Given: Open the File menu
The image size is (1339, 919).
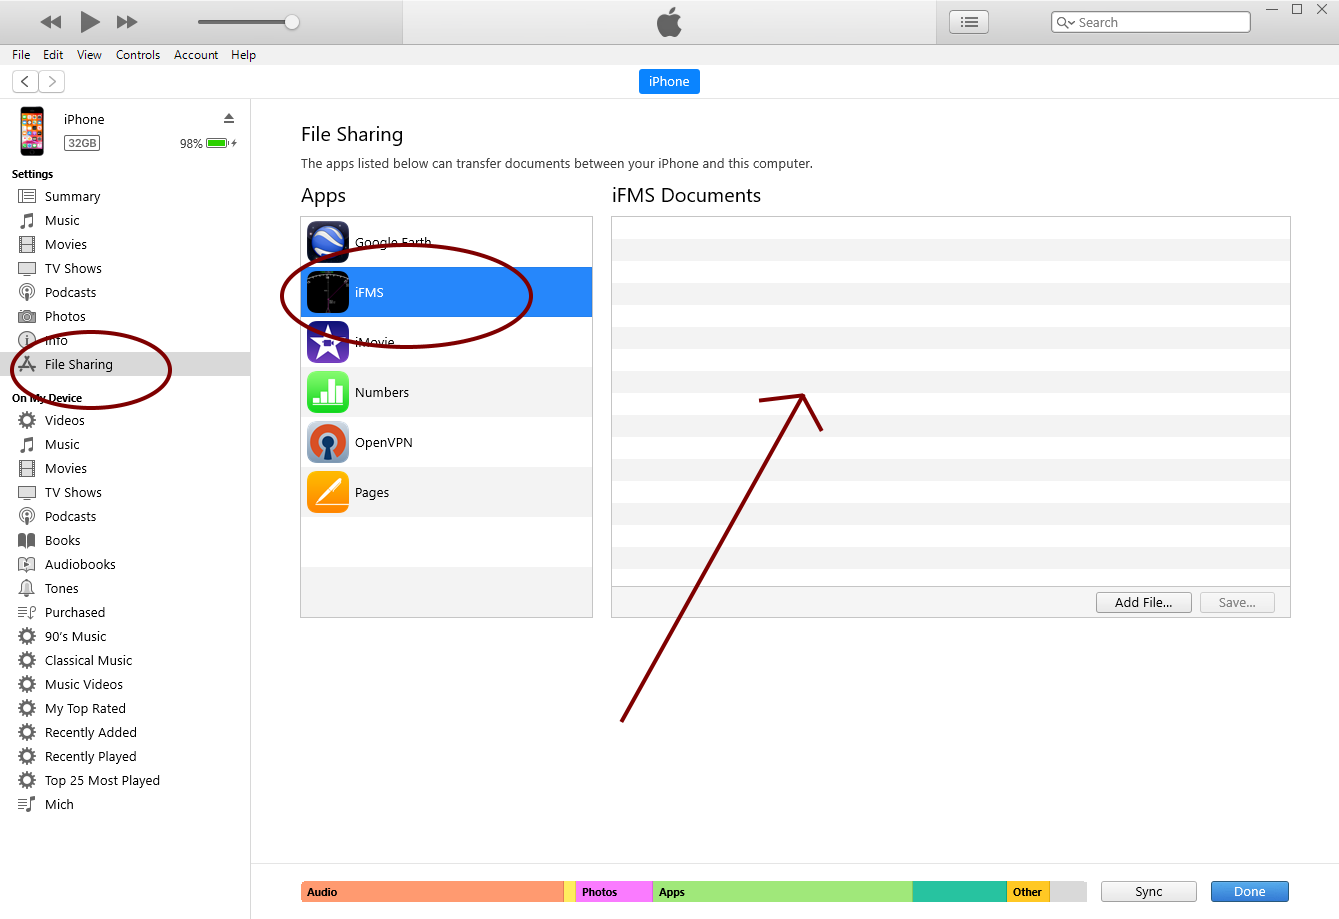Looking at the screenshot, I should [21, 55].
